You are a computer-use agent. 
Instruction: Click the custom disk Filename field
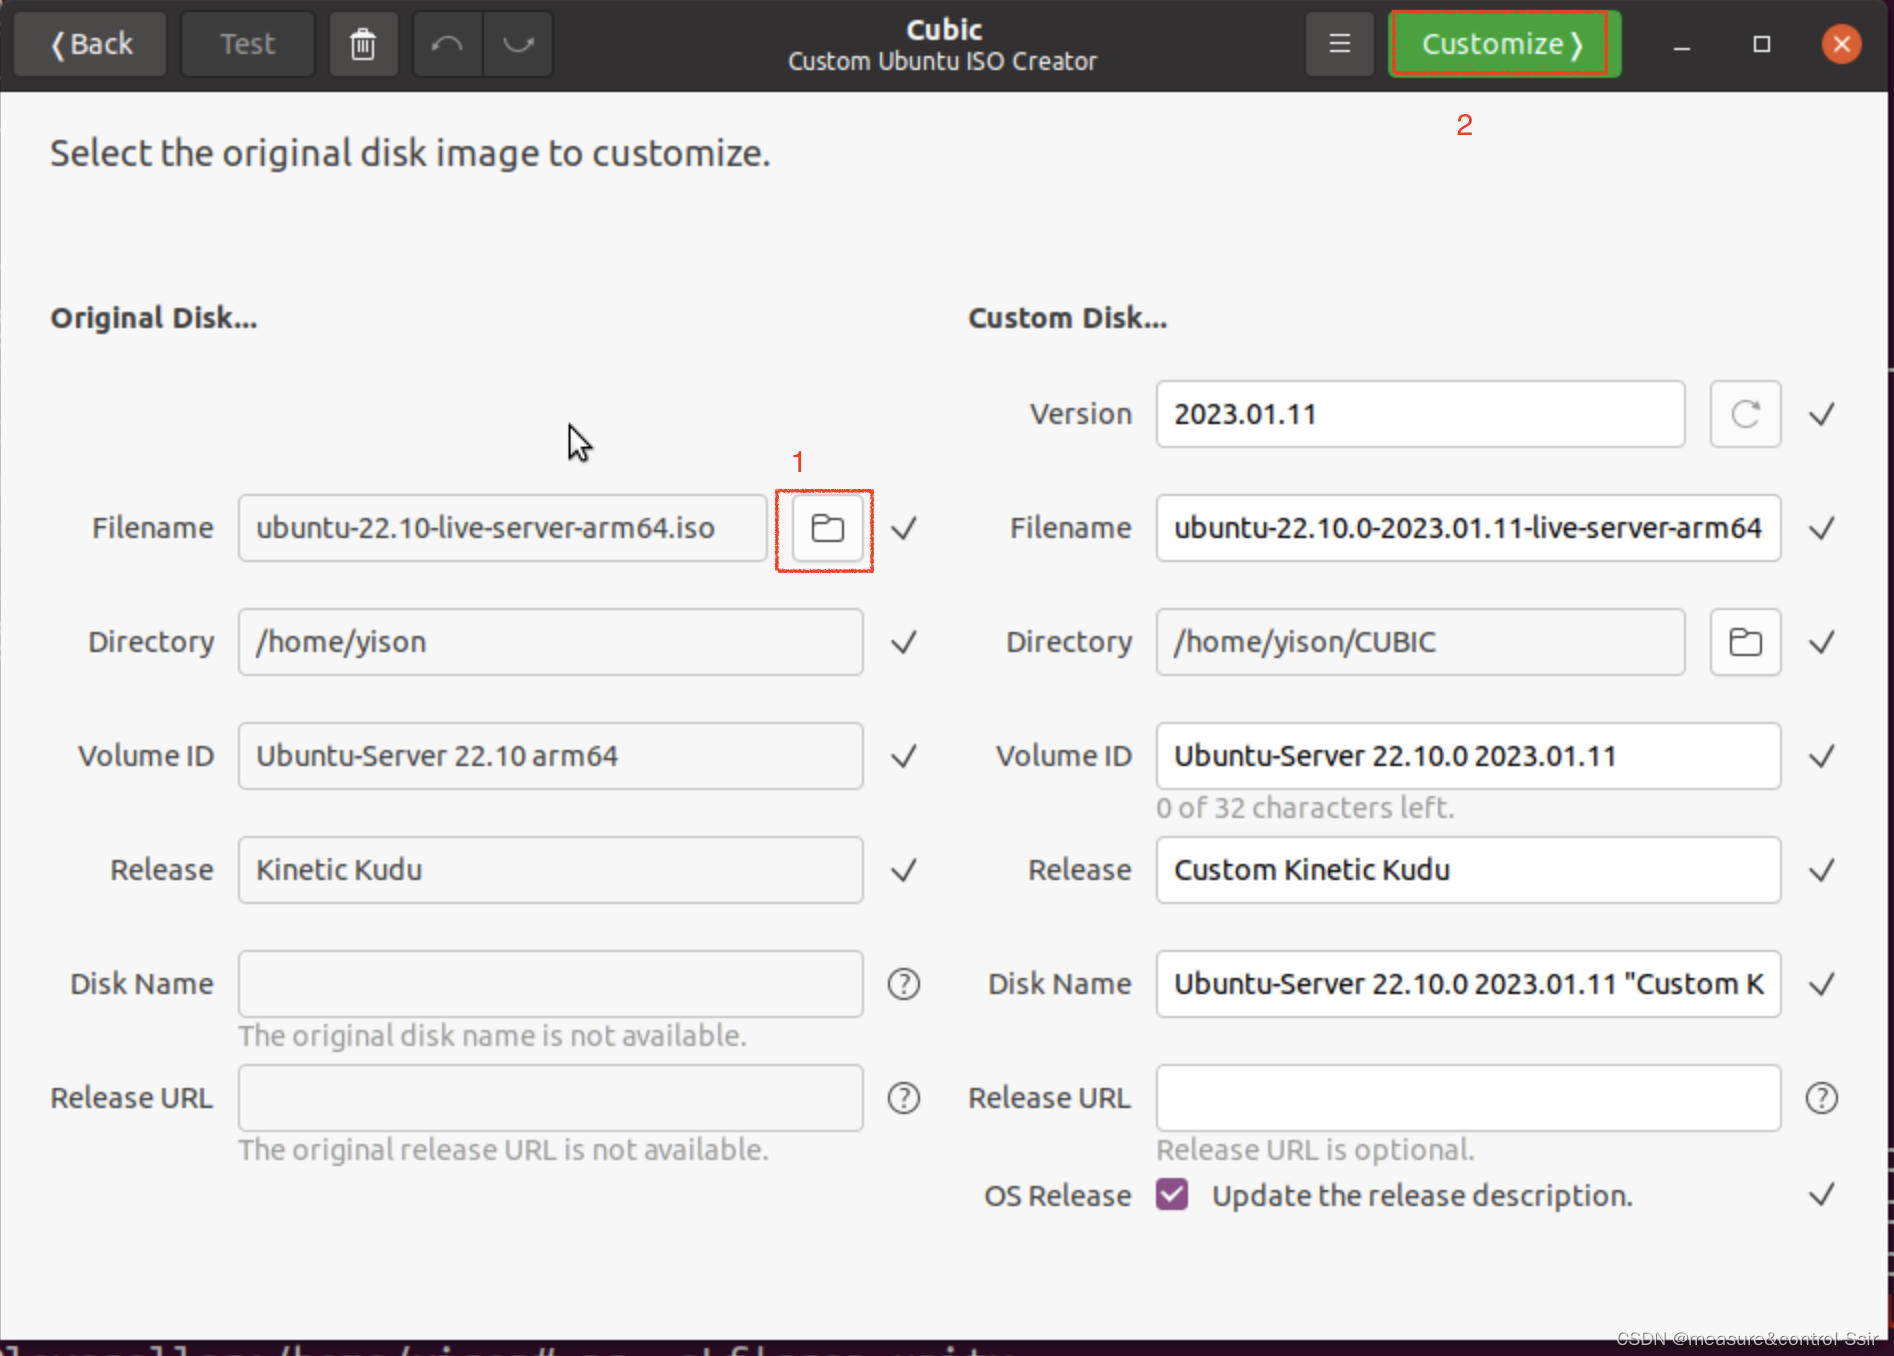pyautogui.click(x=1468, y=528)
